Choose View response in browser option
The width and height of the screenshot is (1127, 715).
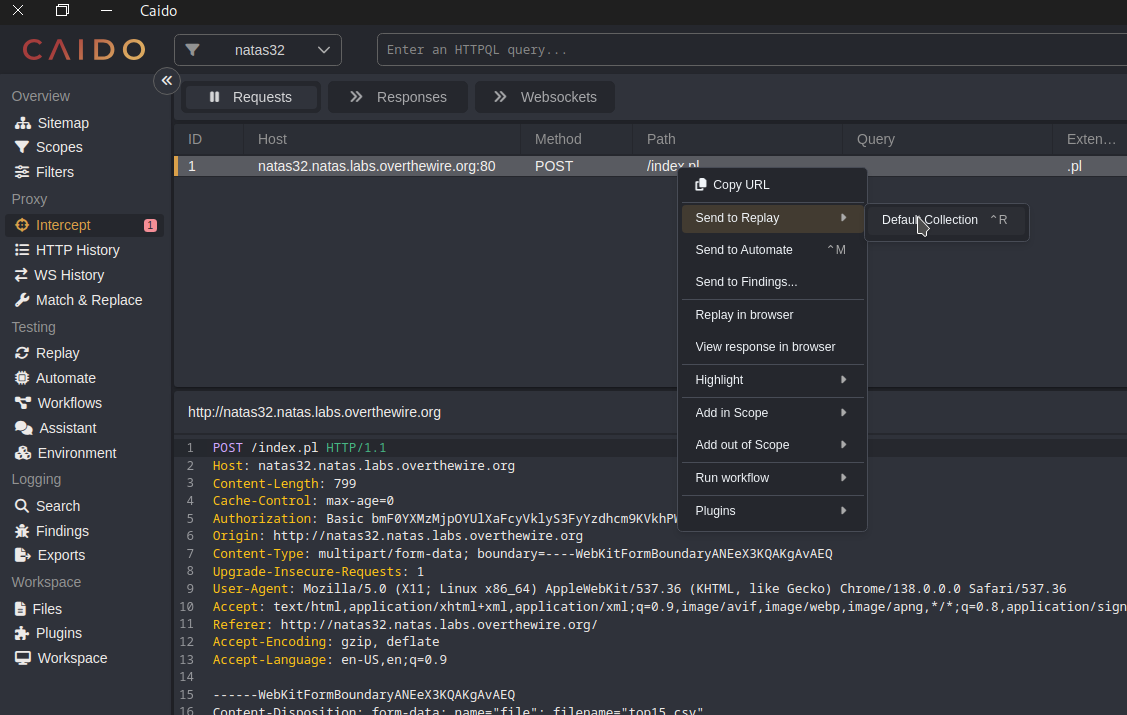point(765,347)
